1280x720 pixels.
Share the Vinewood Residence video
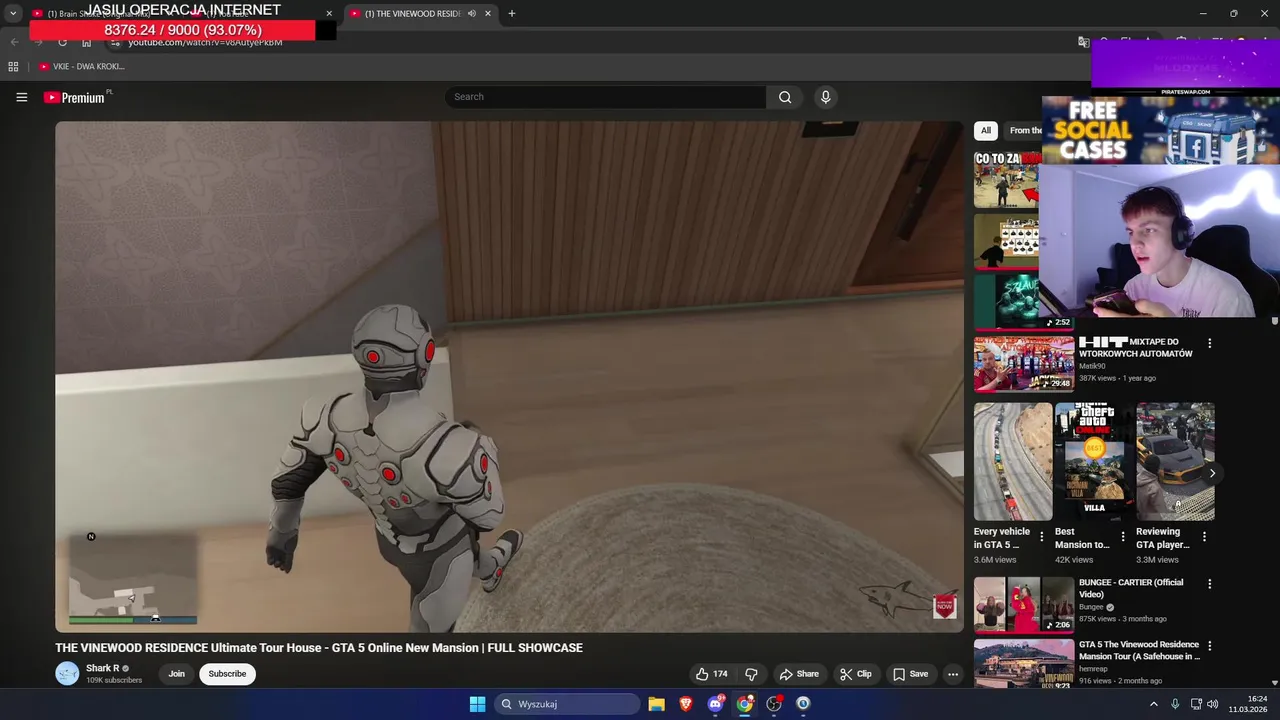click(799, 674)
